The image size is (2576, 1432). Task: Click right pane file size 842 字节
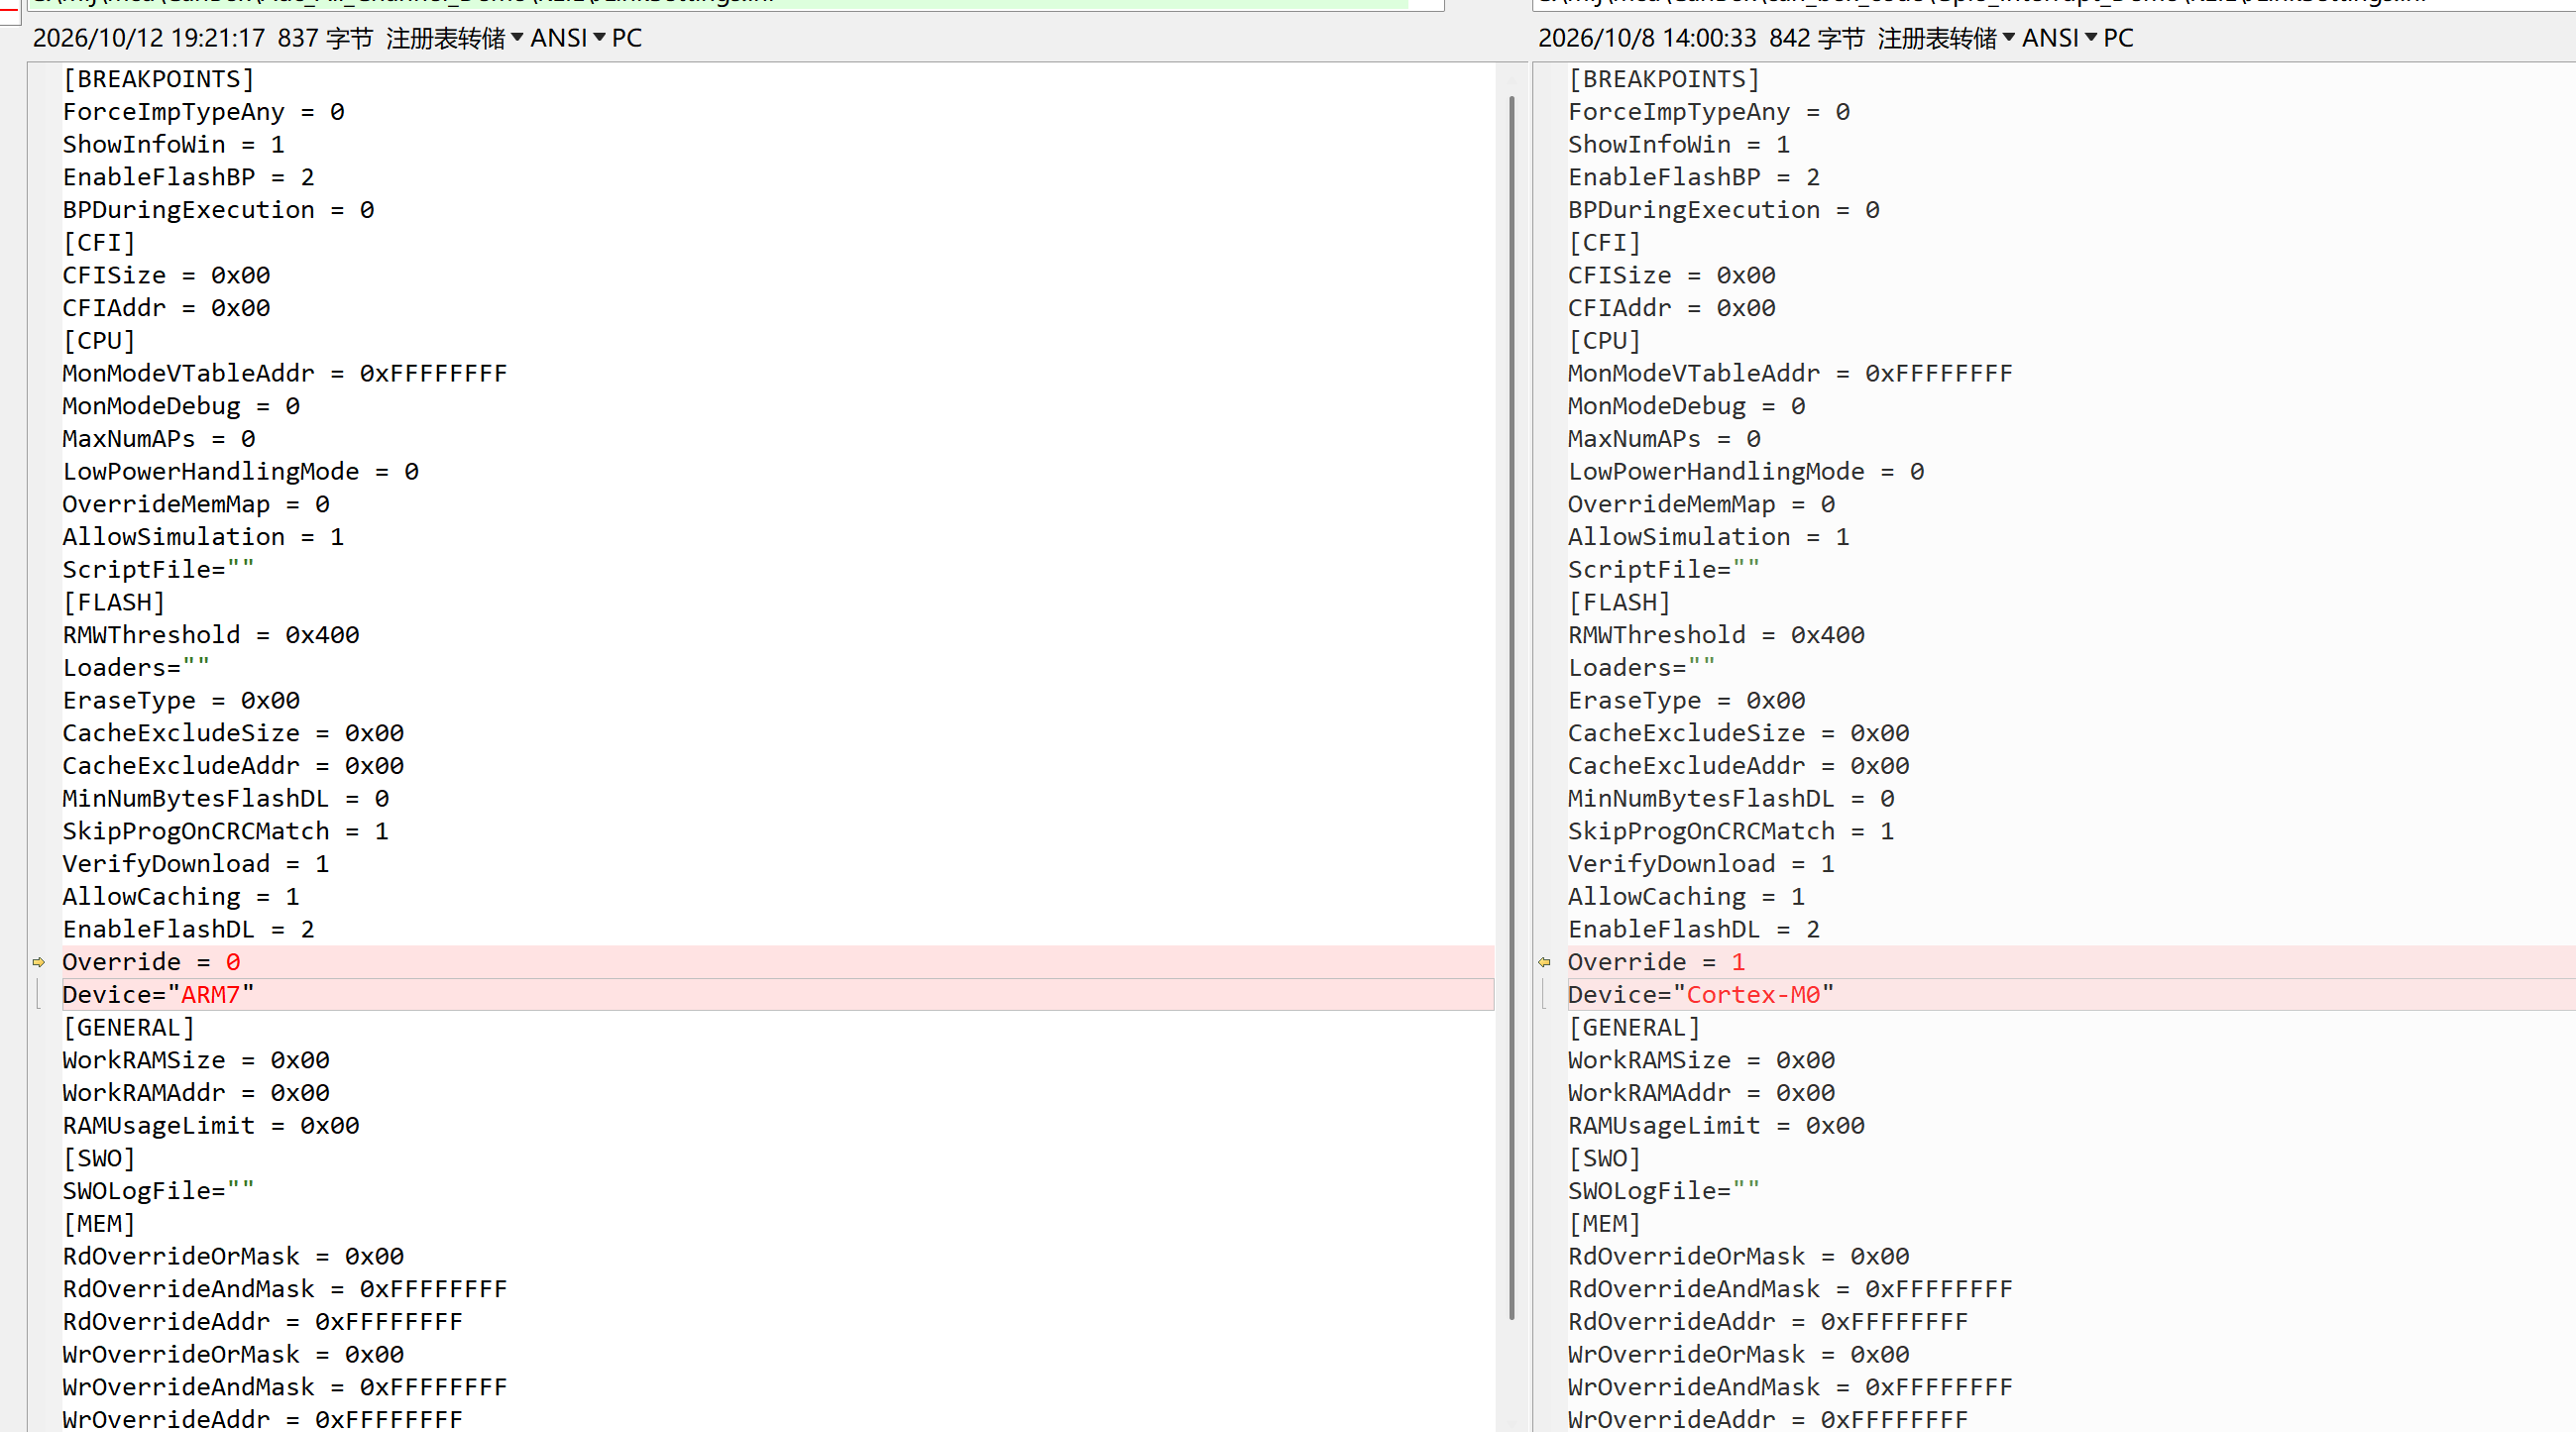[x=1817, y=38]
